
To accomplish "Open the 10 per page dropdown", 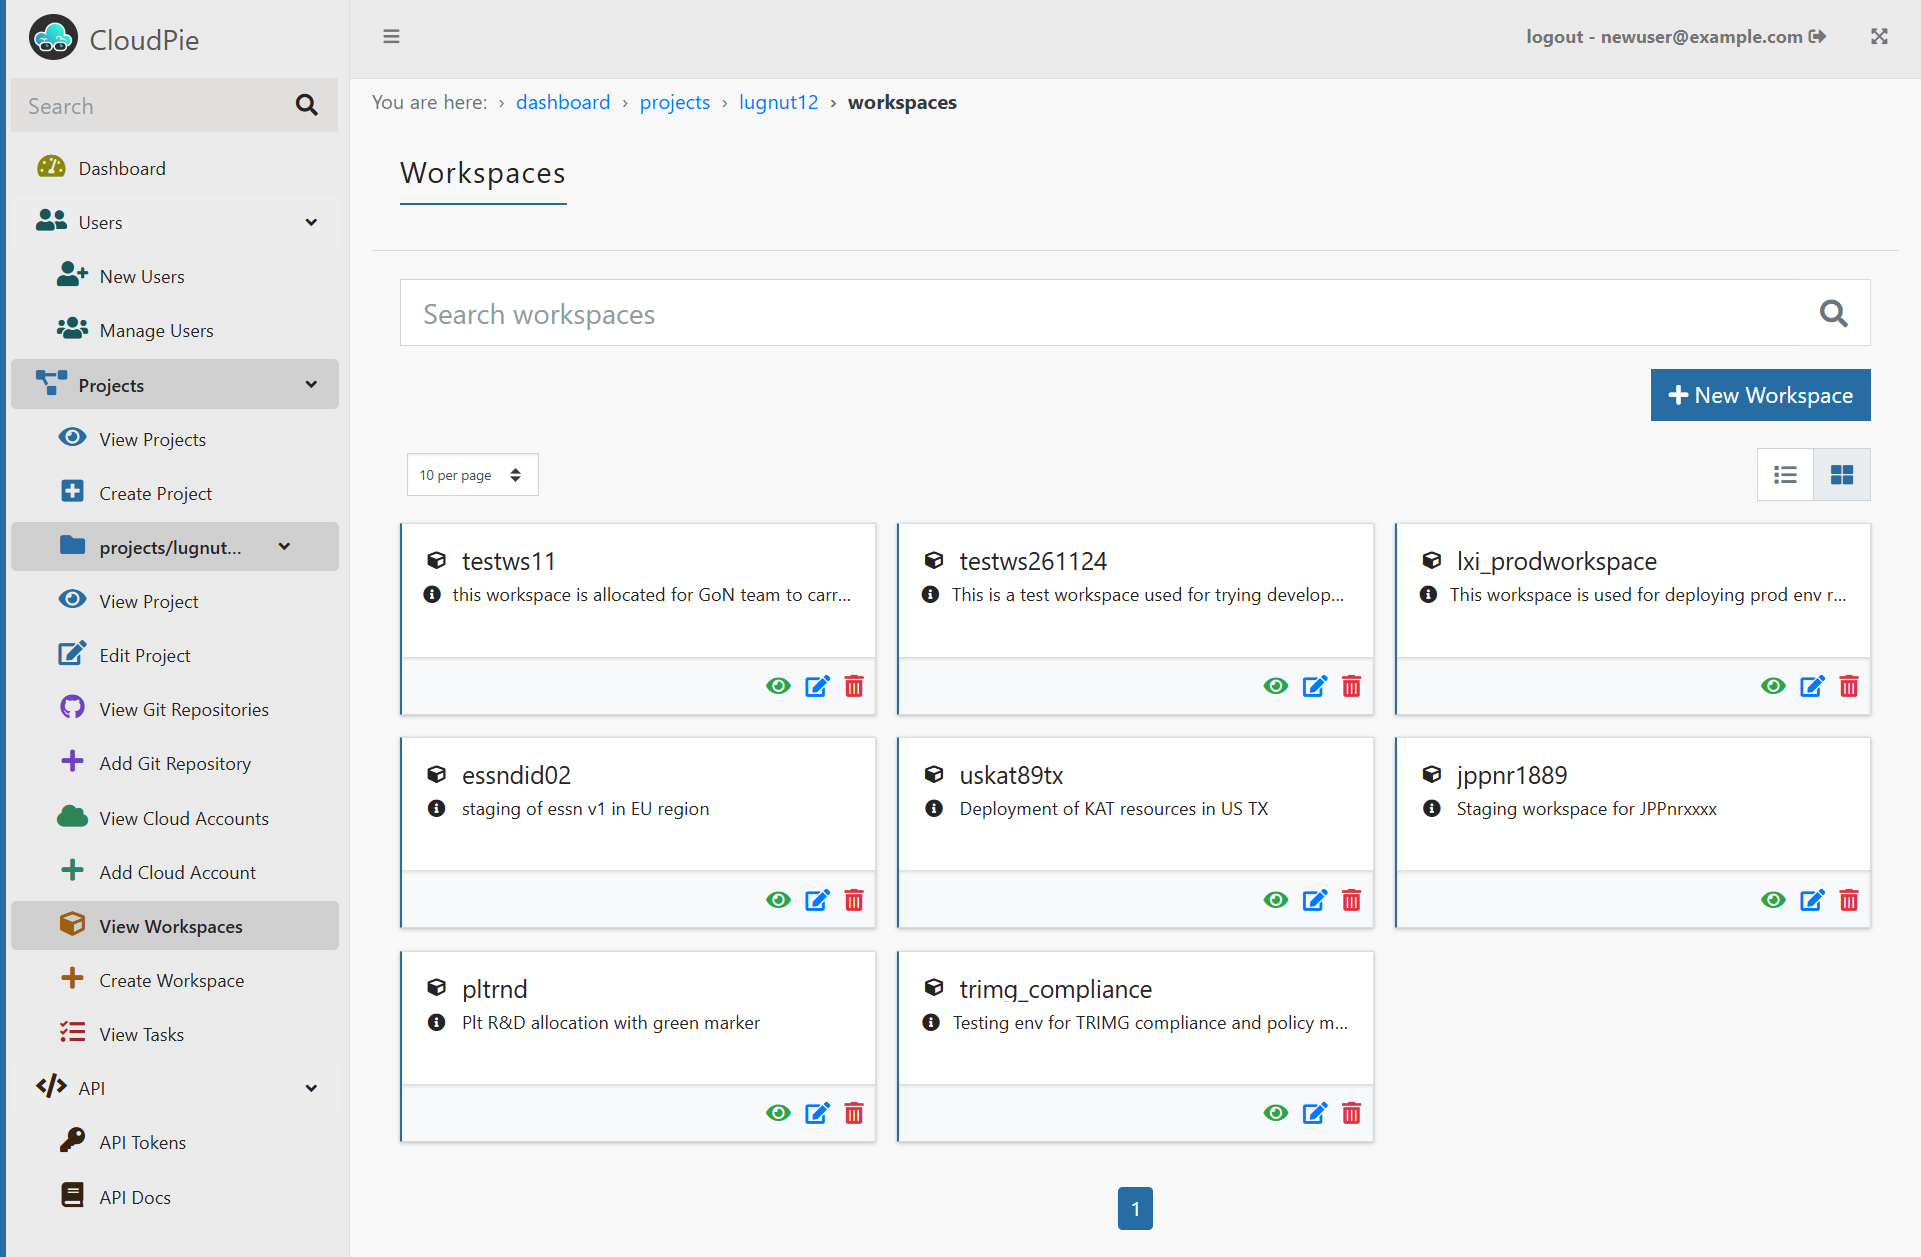I will click(x=471, y=475).
